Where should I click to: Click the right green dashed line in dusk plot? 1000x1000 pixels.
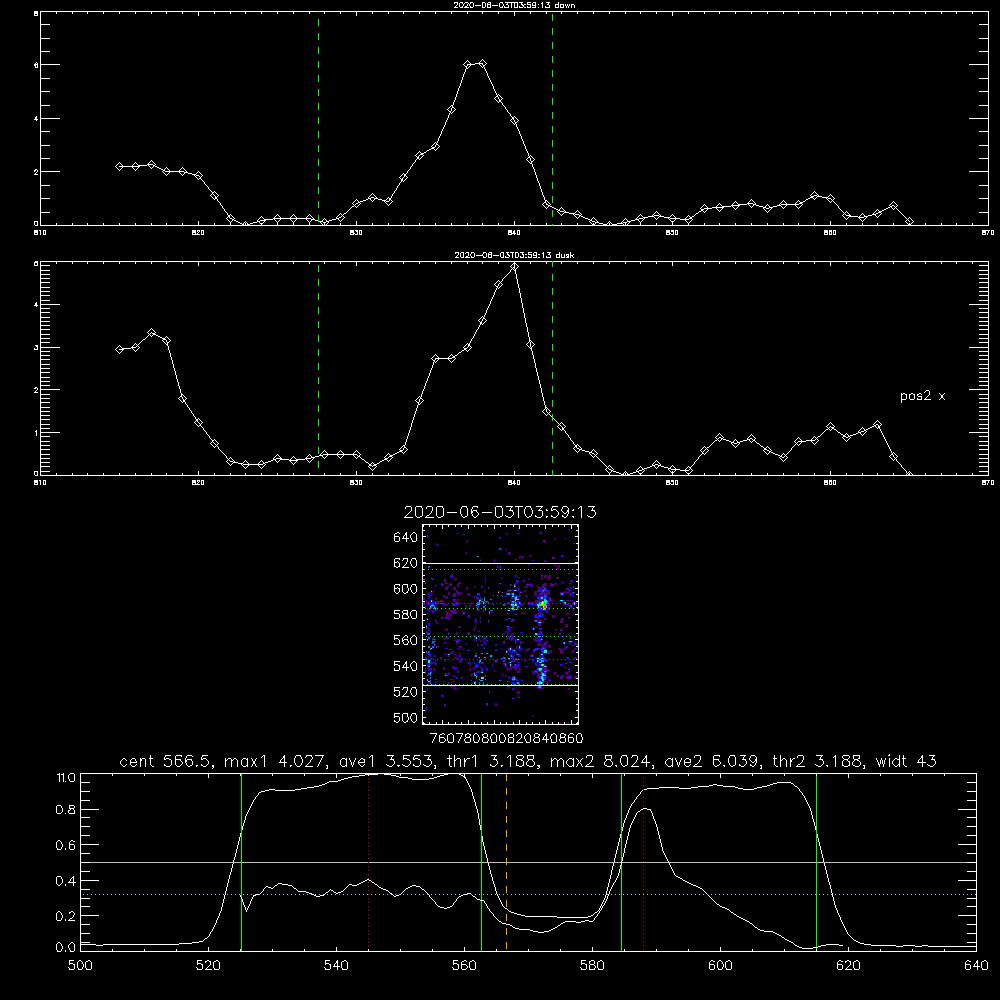[x=552, y=369]
